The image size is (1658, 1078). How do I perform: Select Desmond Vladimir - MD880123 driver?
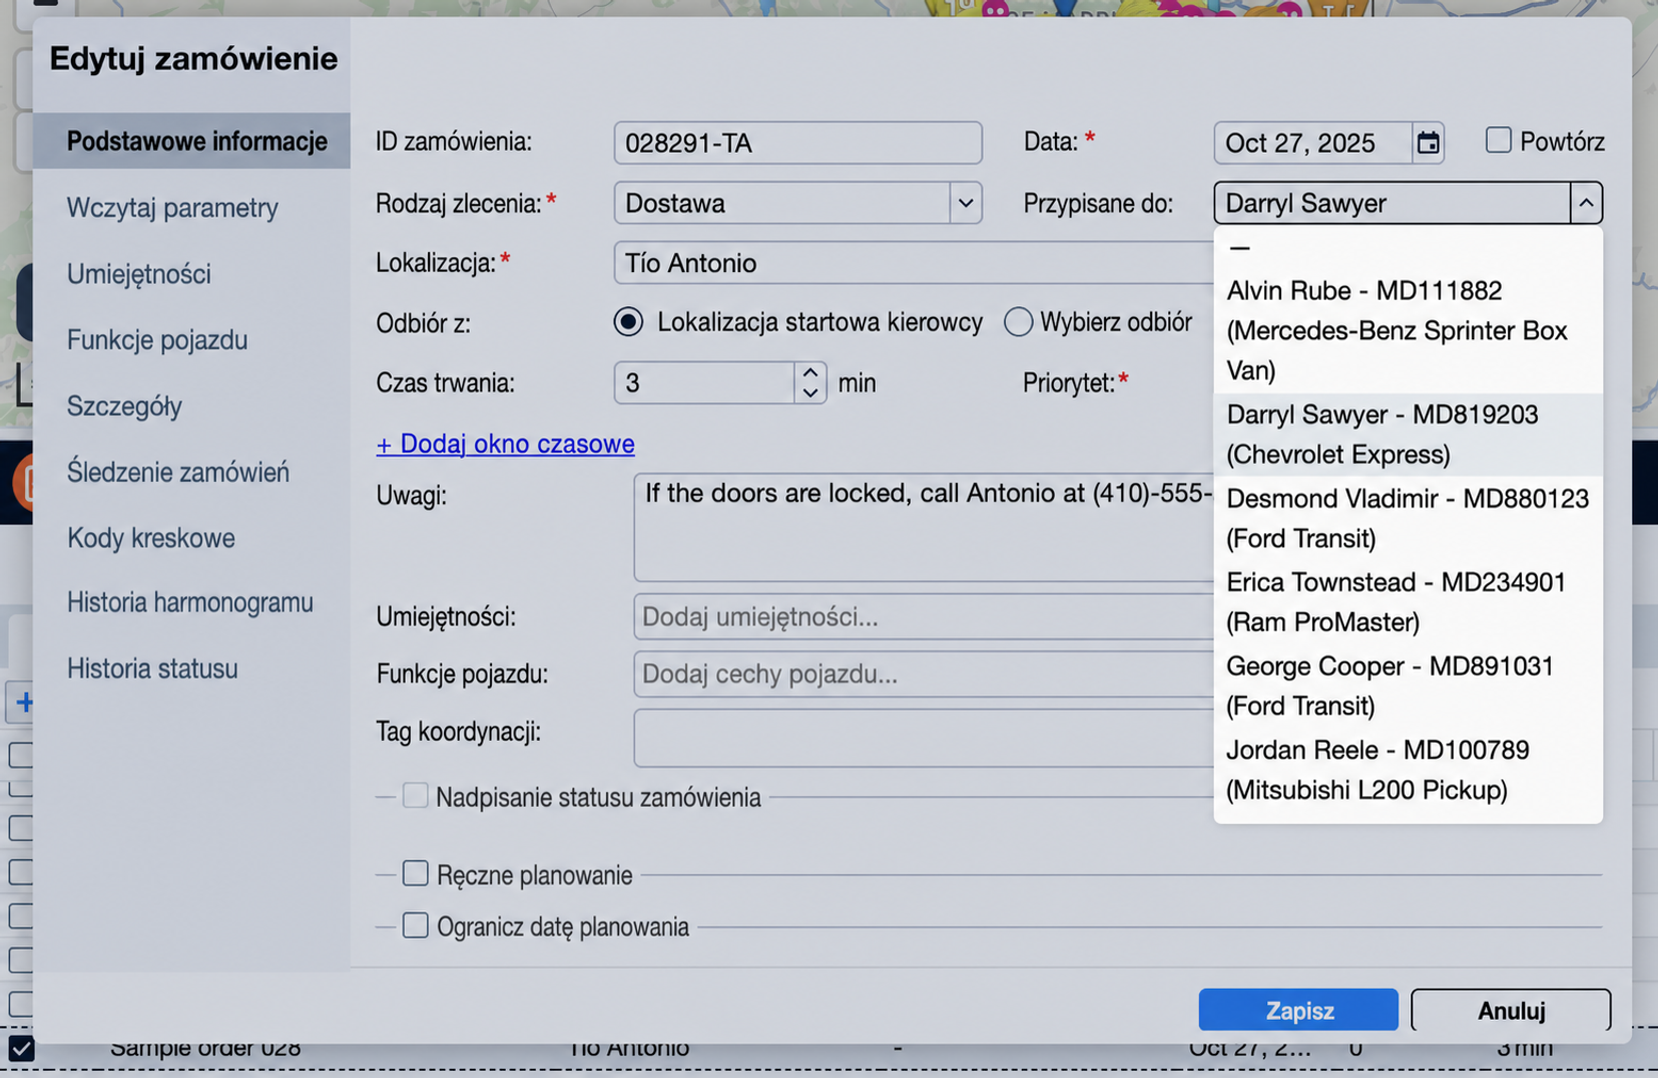[x=1408, y=518]
